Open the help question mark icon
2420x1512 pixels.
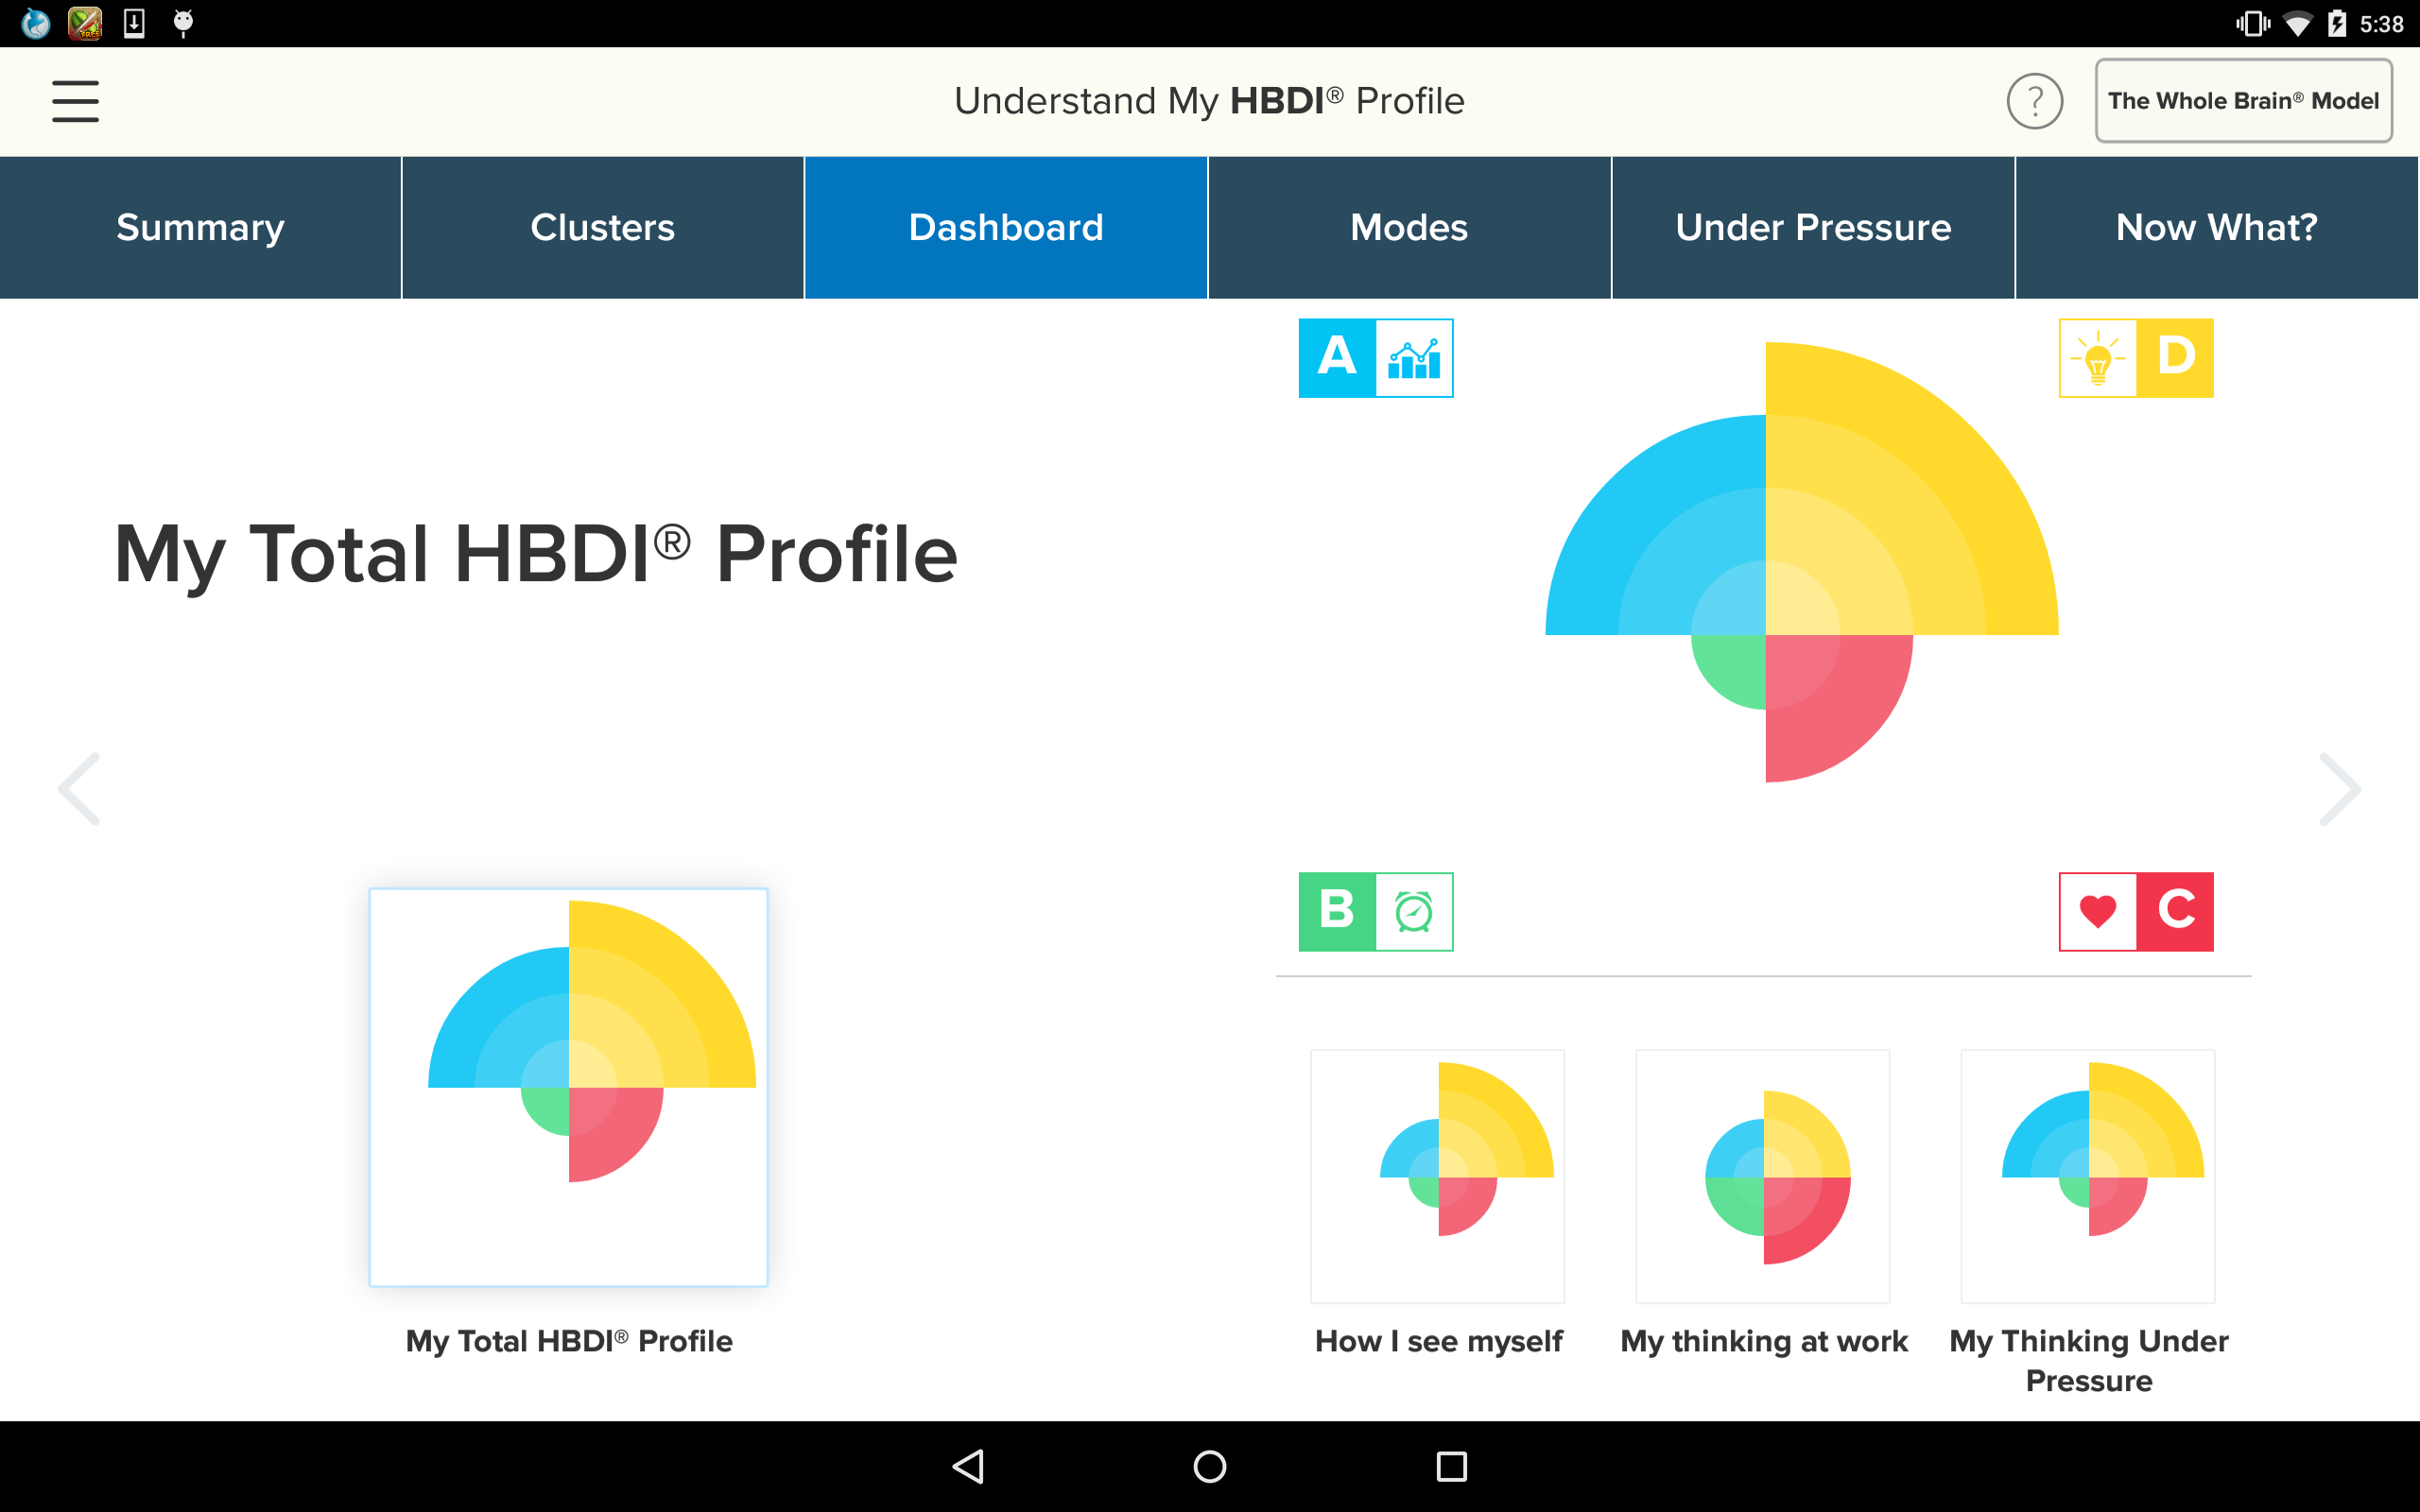tap(2034, 101)
